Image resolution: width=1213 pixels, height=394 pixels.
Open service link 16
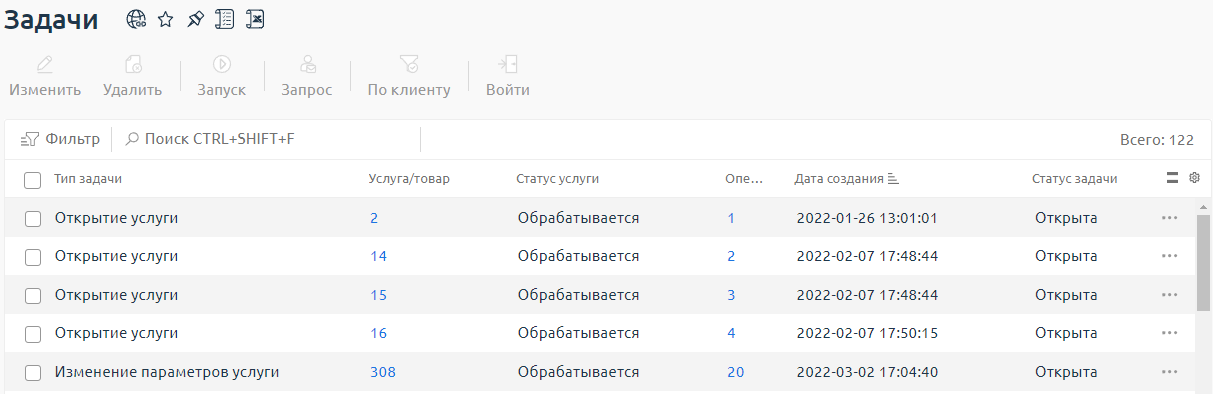pos(378,333)
